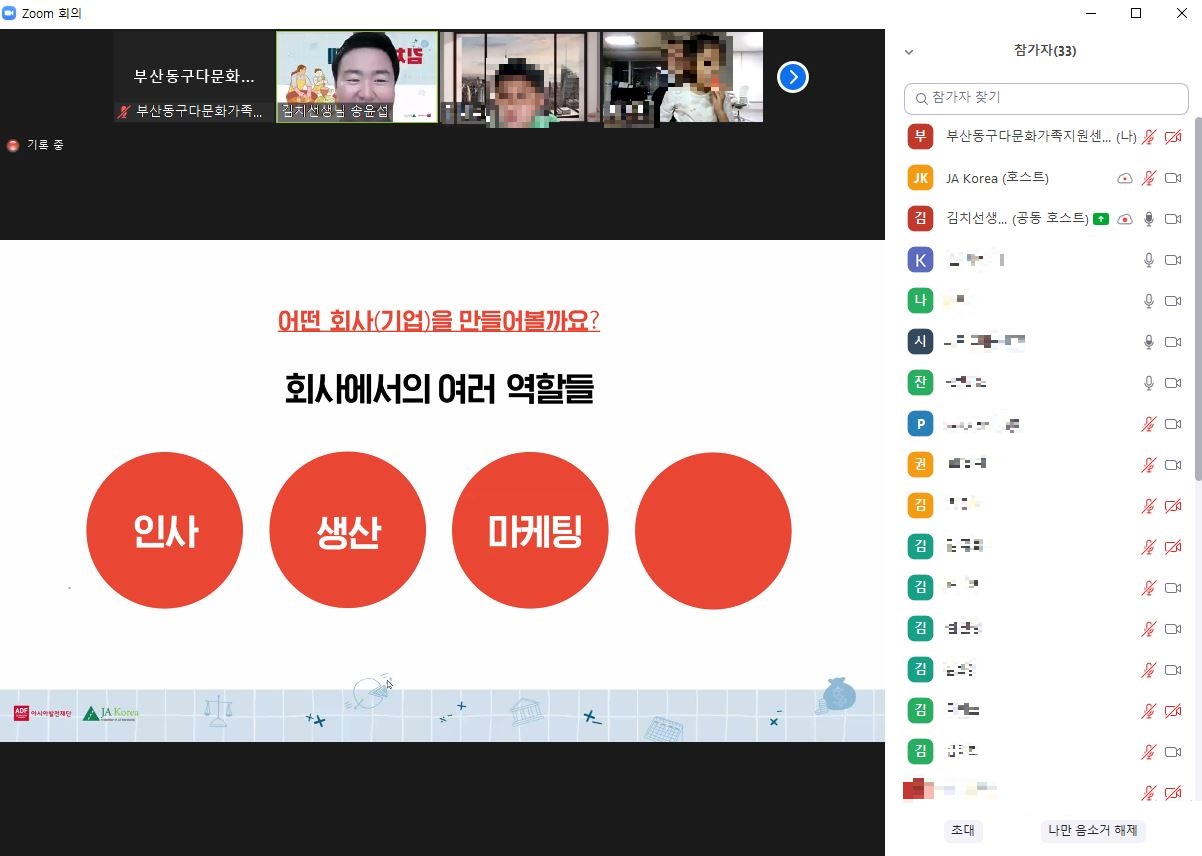Click the disabled camera icon on orange 김 row
This screenshot has width=1202, height=856.
click(x=1174, y=505)
